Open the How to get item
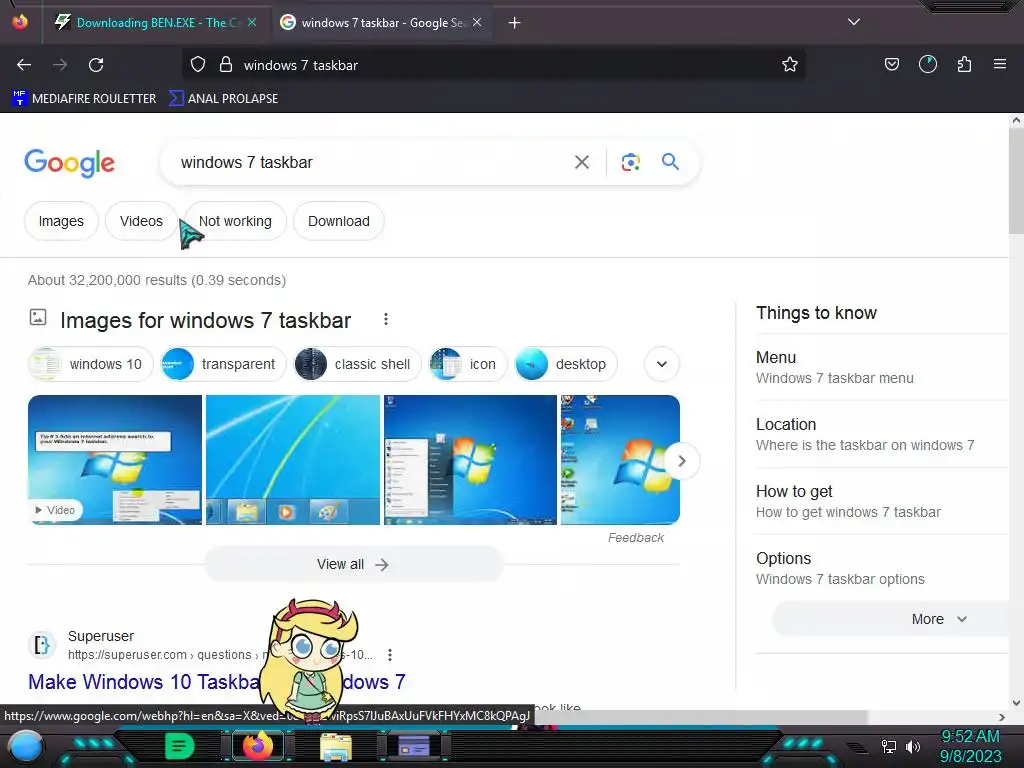 point(881,501)
